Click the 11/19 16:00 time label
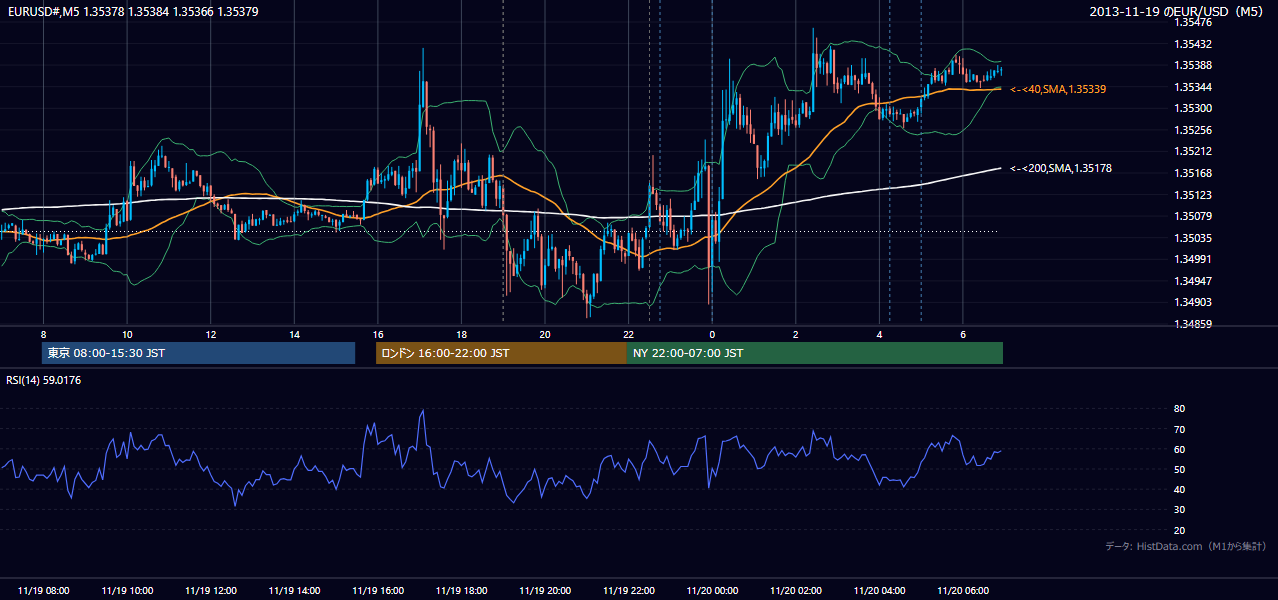1278x600 pixels. (x=378, y=591)
